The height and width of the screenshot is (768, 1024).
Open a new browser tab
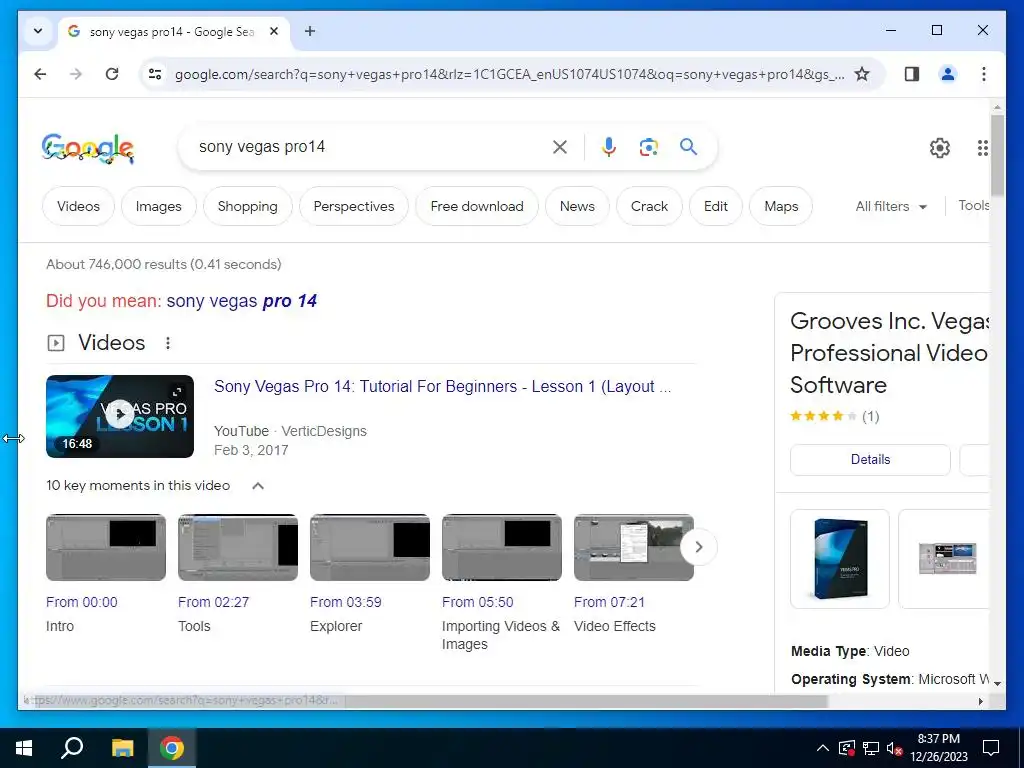point(310,31)
